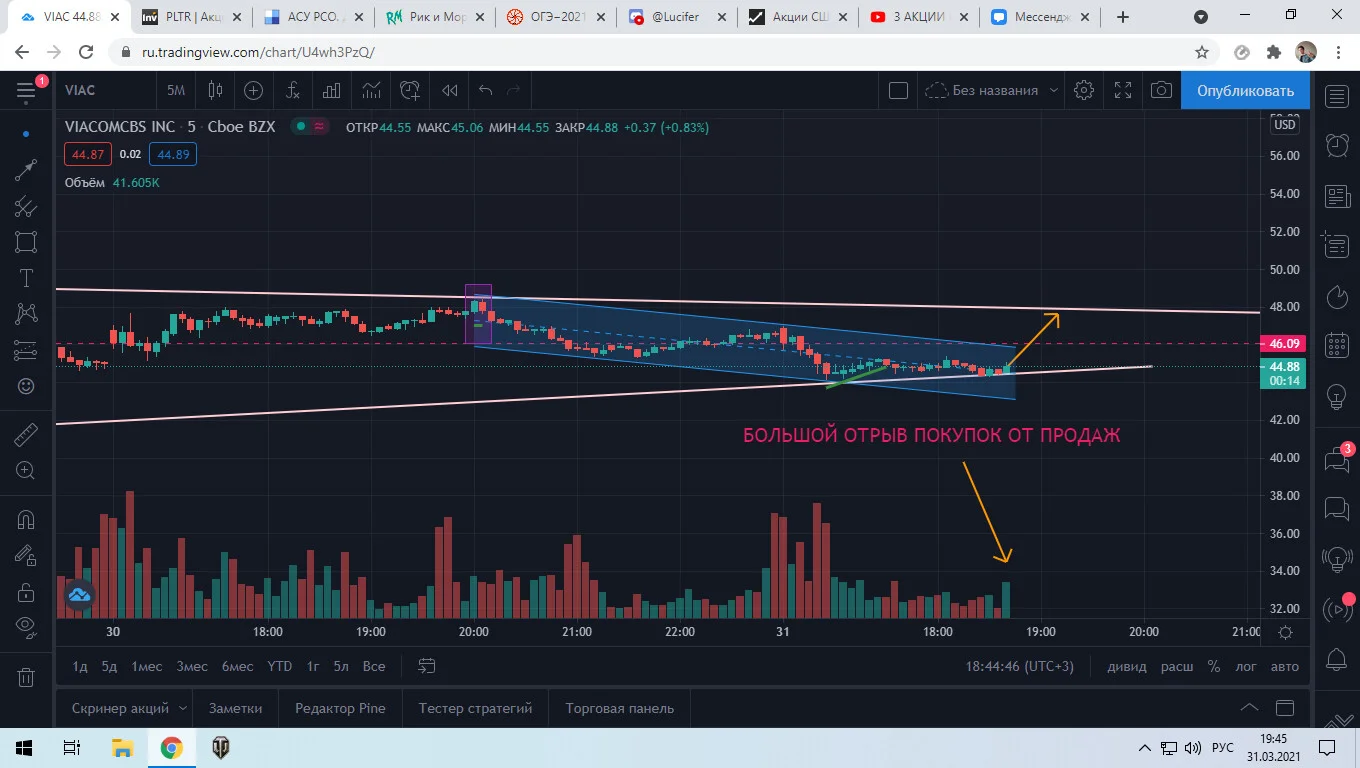The image size is (1360, 768).
Task: Open the go-to-date calendar icon
Action: pyautogui.click(x=427, y=666)
